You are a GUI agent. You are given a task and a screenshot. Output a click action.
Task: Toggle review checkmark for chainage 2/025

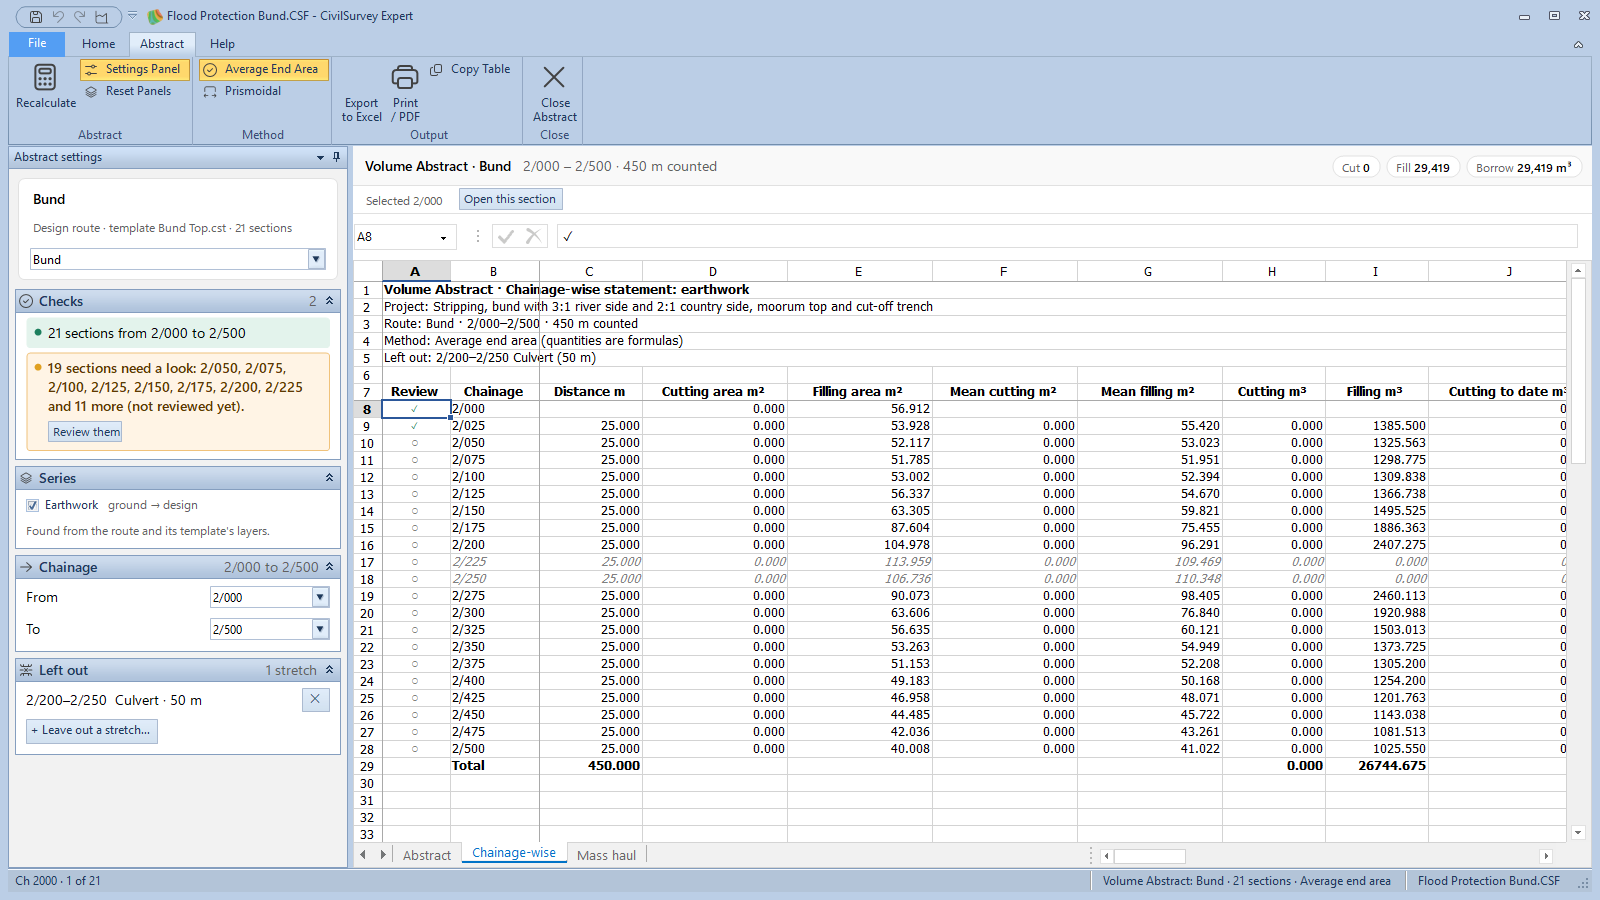[x=415, y=426]
